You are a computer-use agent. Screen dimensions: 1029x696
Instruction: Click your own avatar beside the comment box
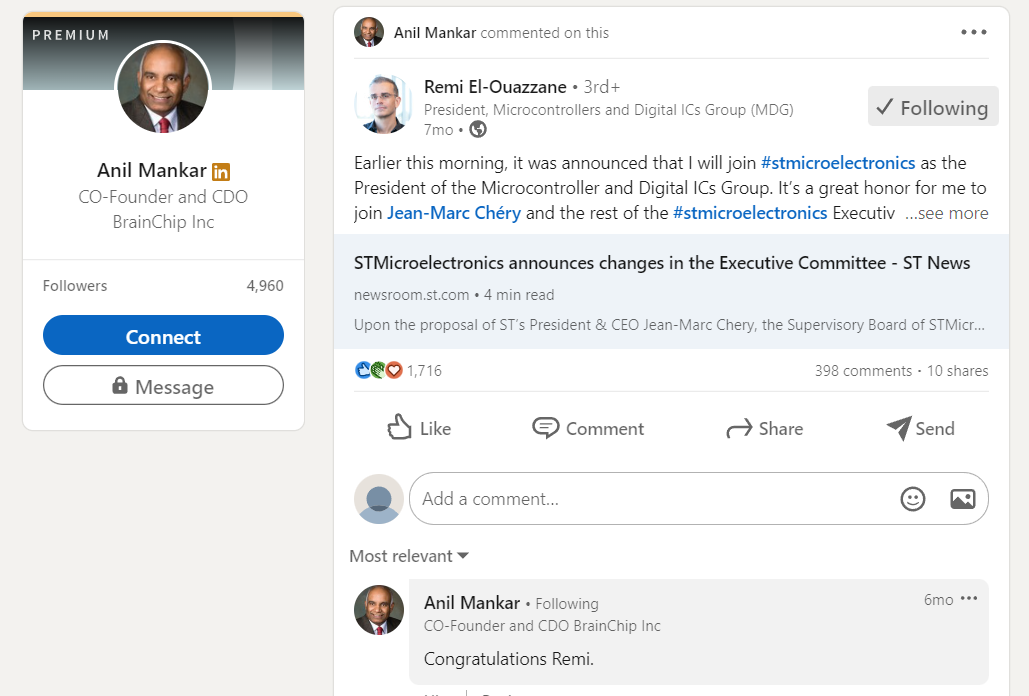(x=379, y=499)
